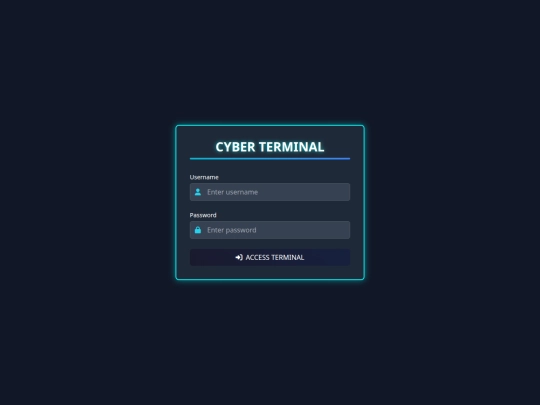
Task: Click empty space inside the login card
Action: pos(270,272)
